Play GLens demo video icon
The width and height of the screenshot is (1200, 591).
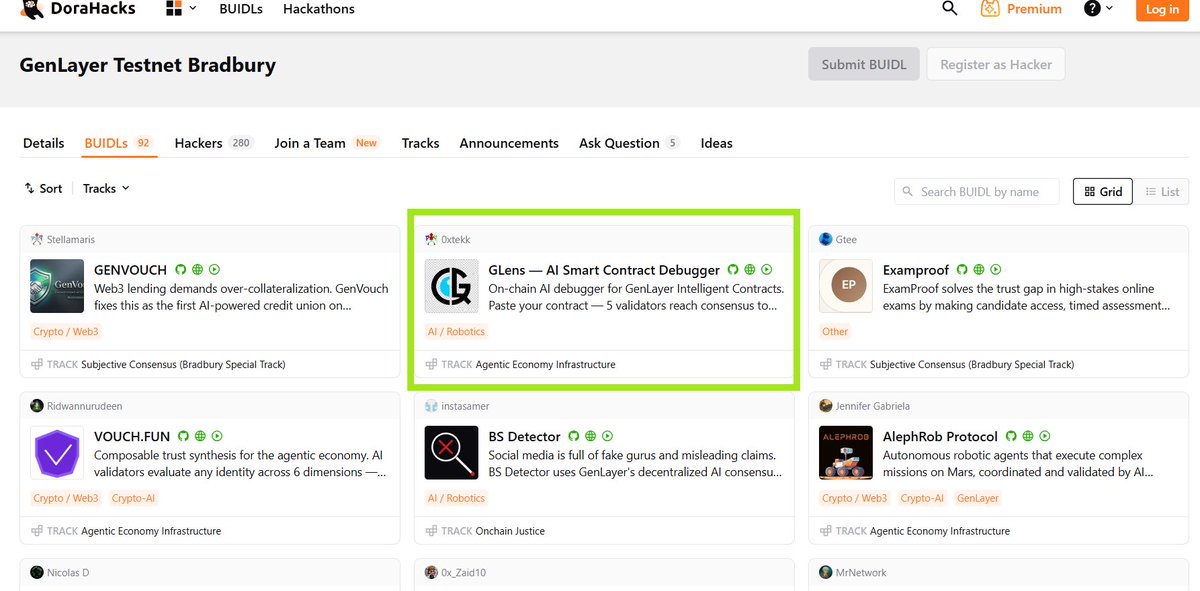[x=767, y=270]
